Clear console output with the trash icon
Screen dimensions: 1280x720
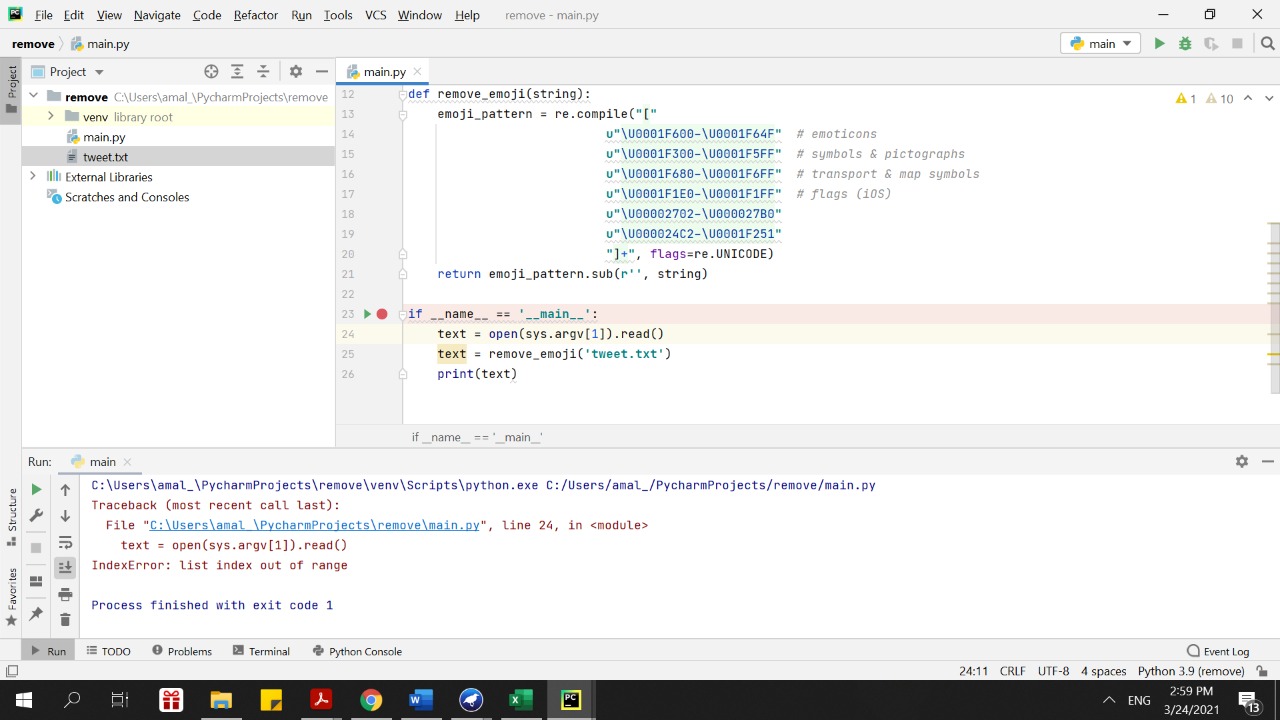[x=65, y=619]
